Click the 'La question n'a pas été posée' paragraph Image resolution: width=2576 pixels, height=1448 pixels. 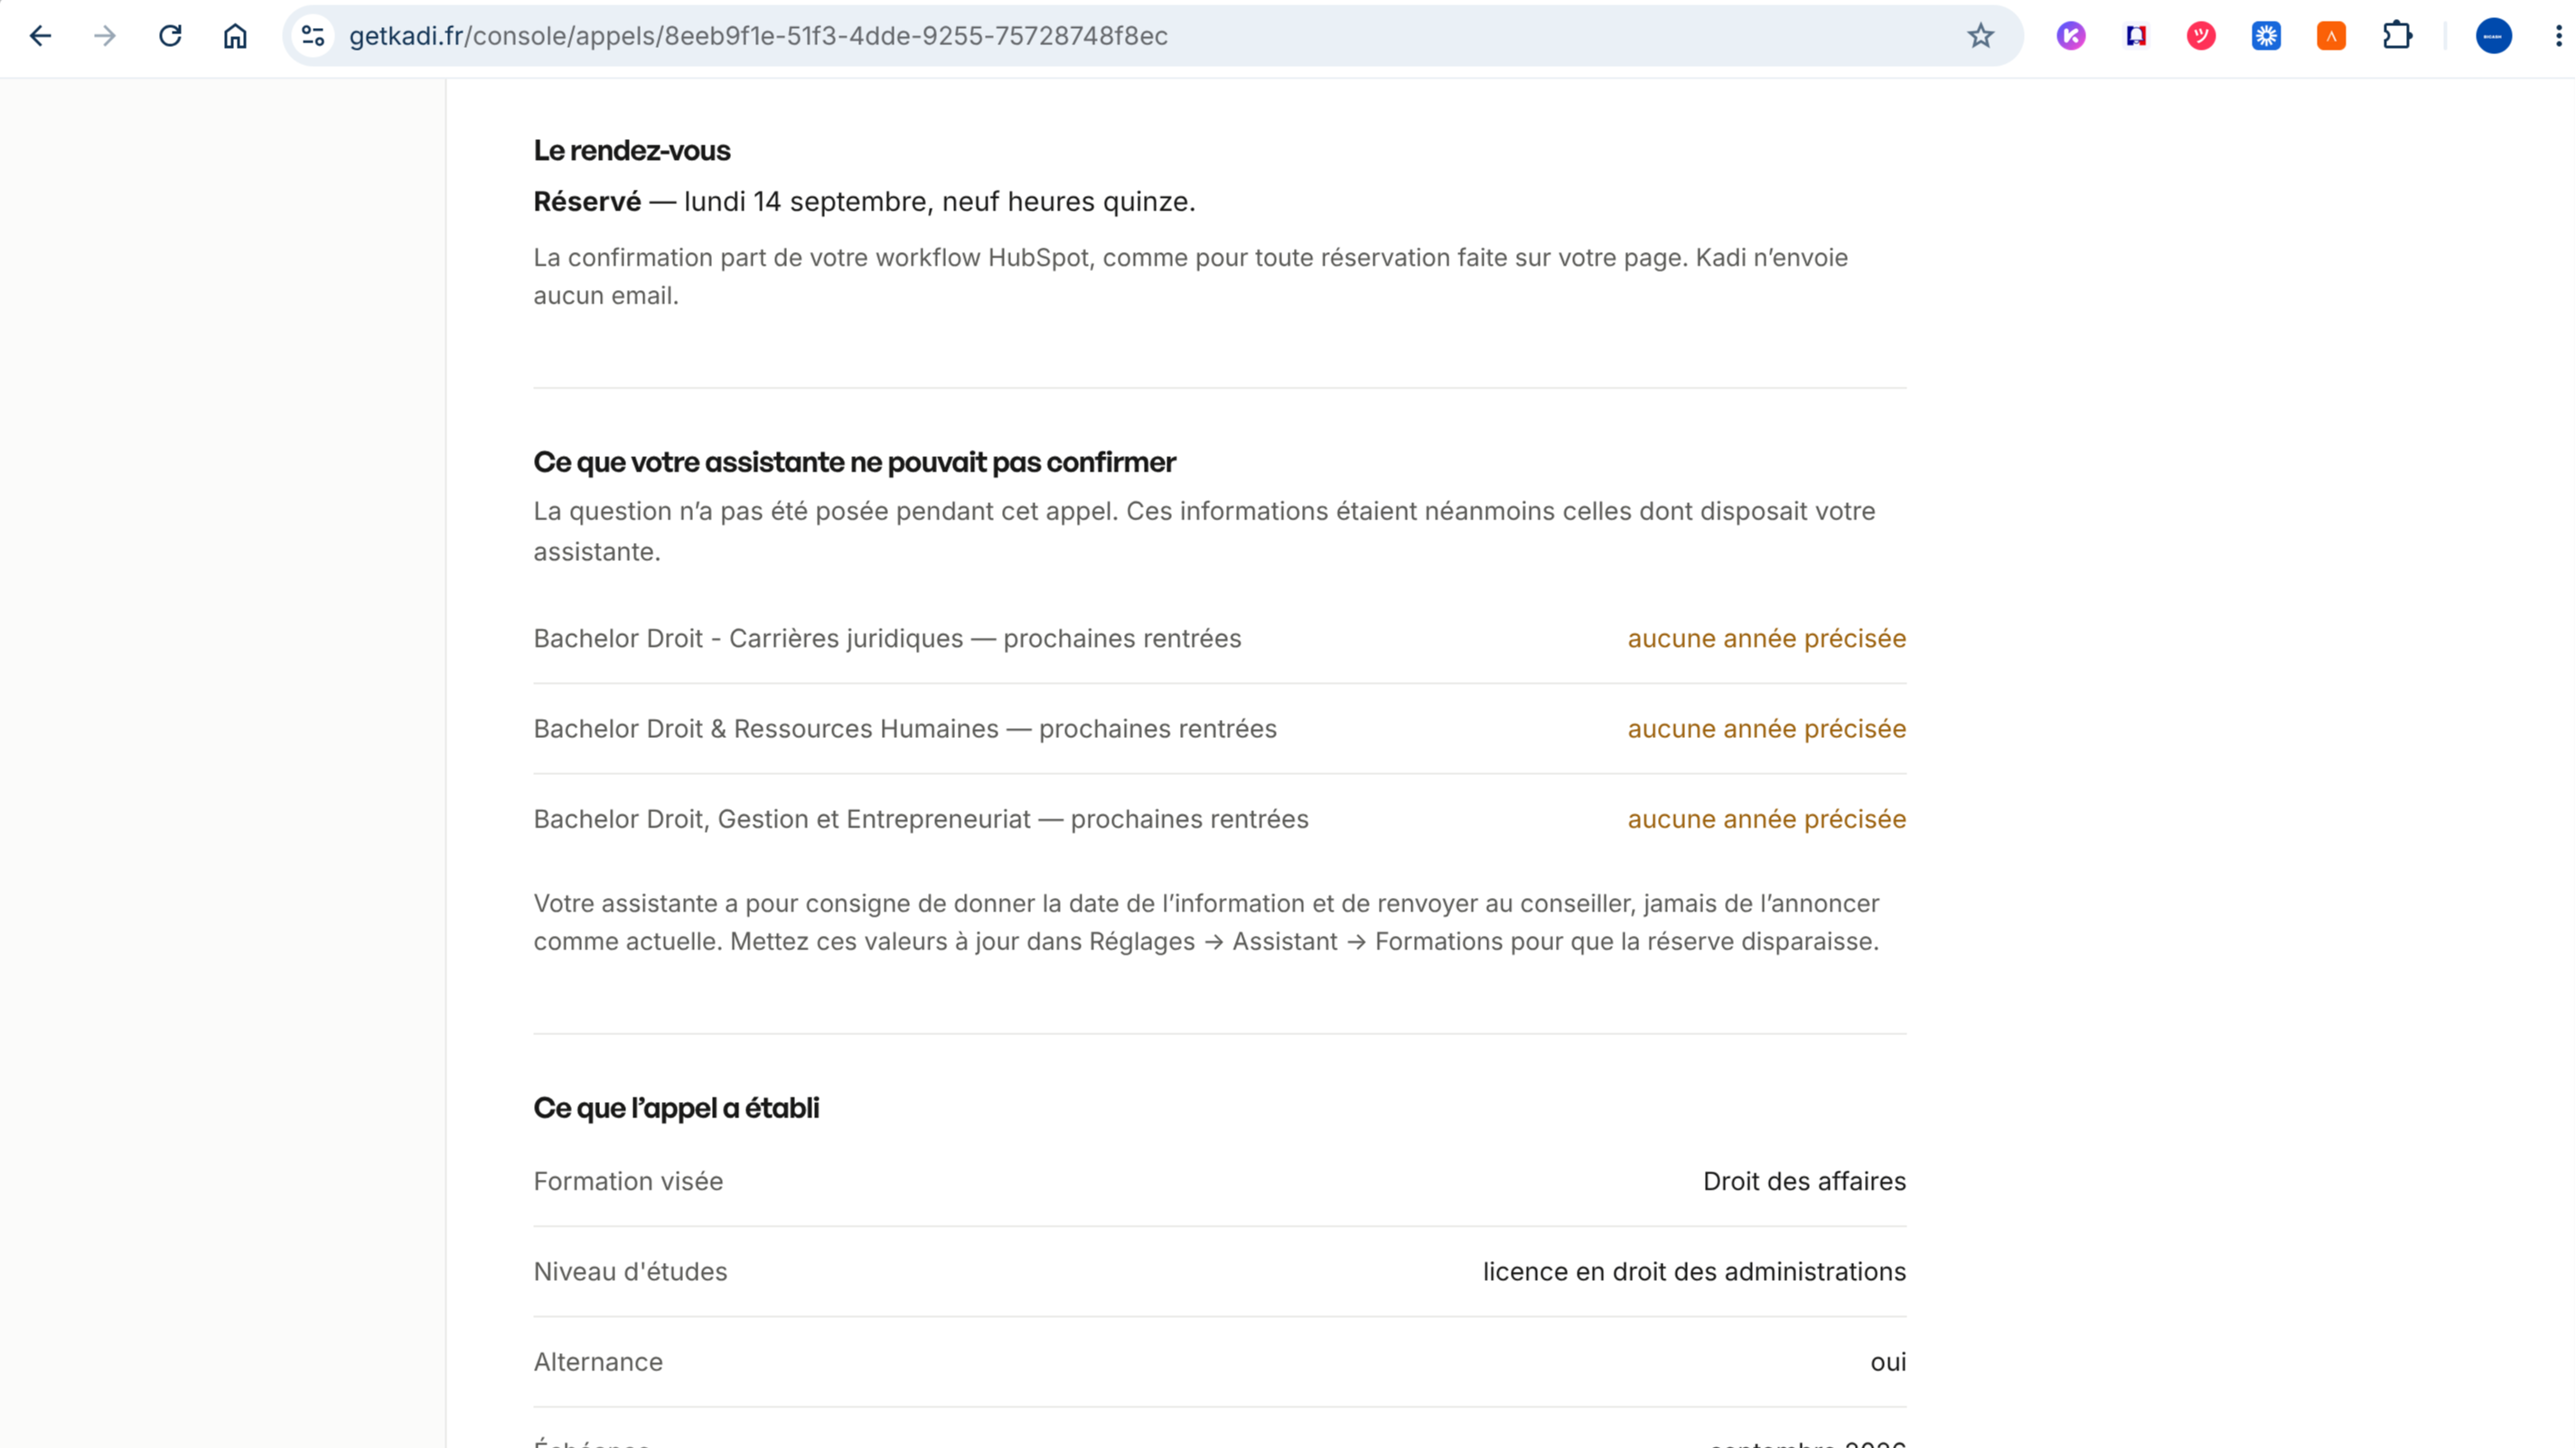[1204, 531]
